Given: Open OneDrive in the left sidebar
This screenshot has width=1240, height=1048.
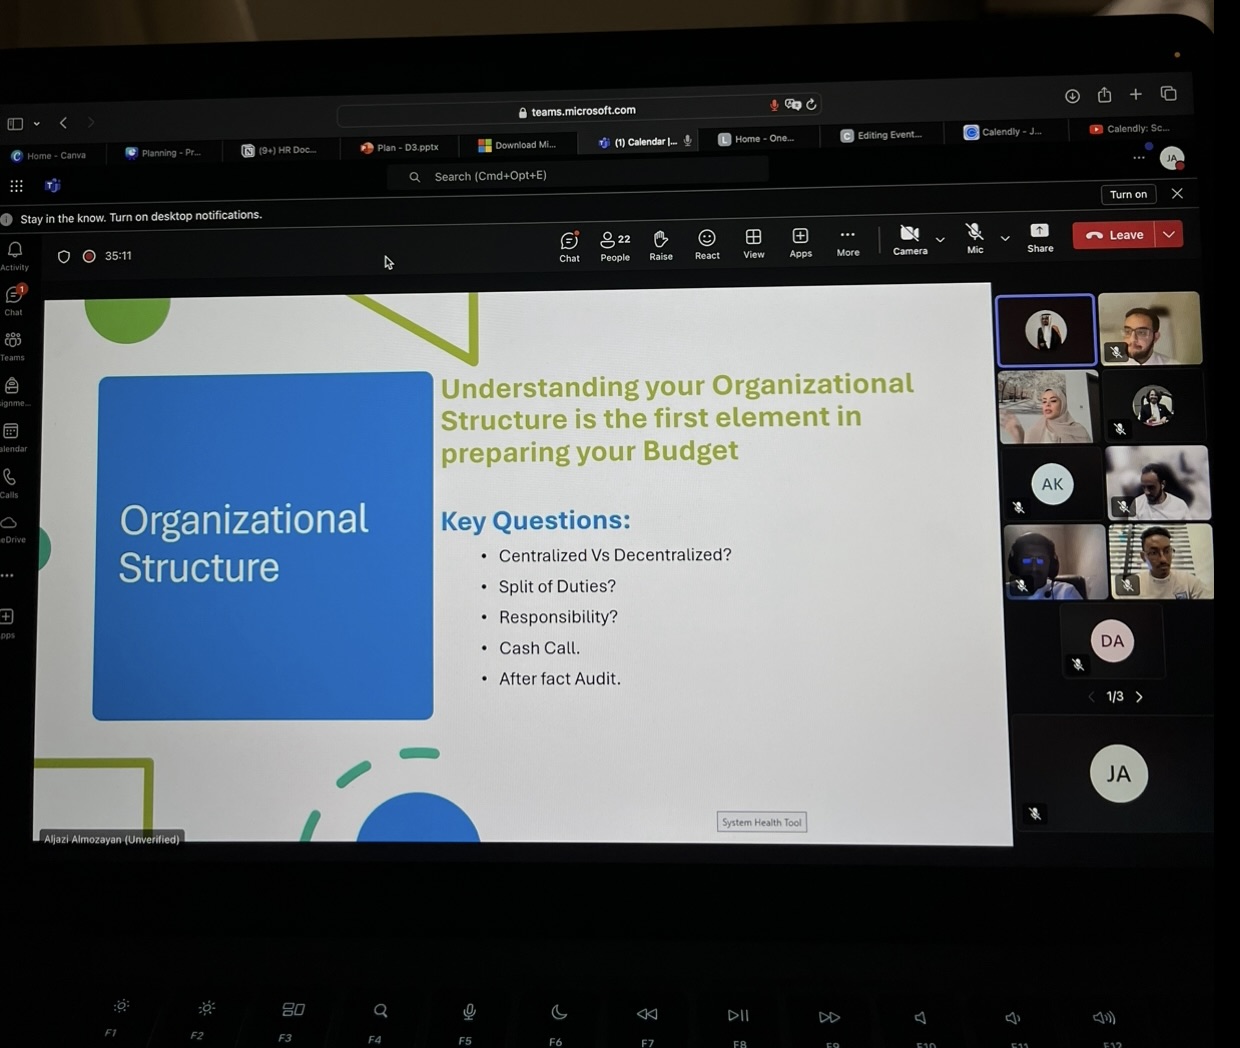Looking at the screenshot, I should click(10, 529).
